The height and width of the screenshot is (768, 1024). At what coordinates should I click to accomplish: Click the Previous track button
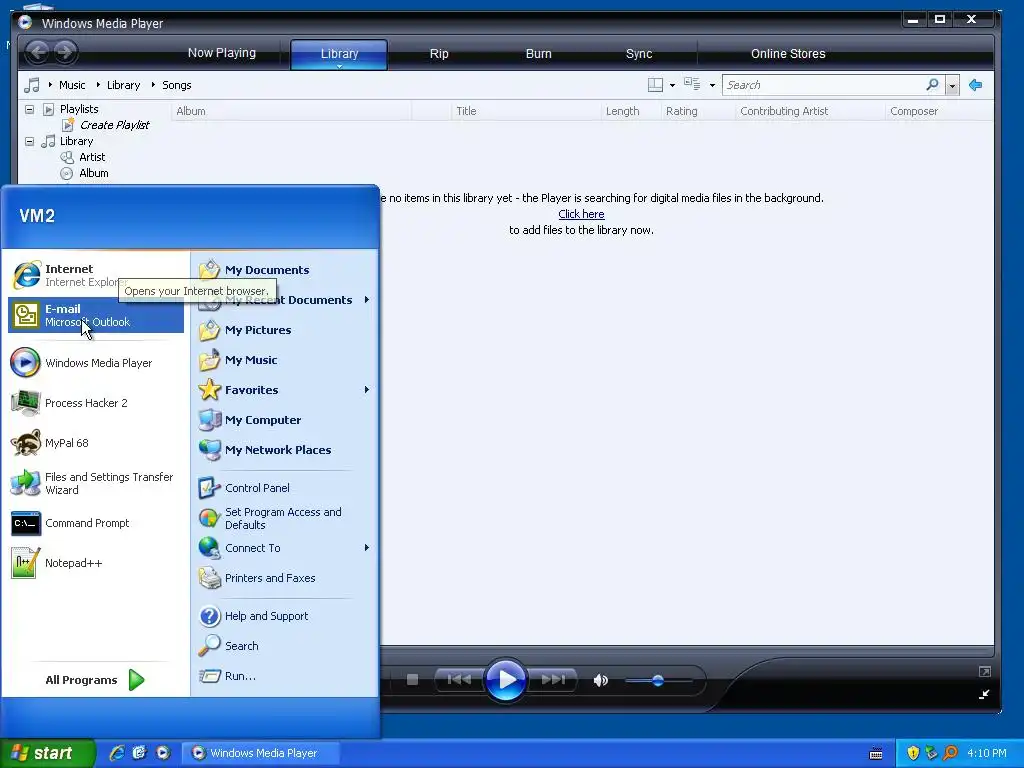click(458, 680)
